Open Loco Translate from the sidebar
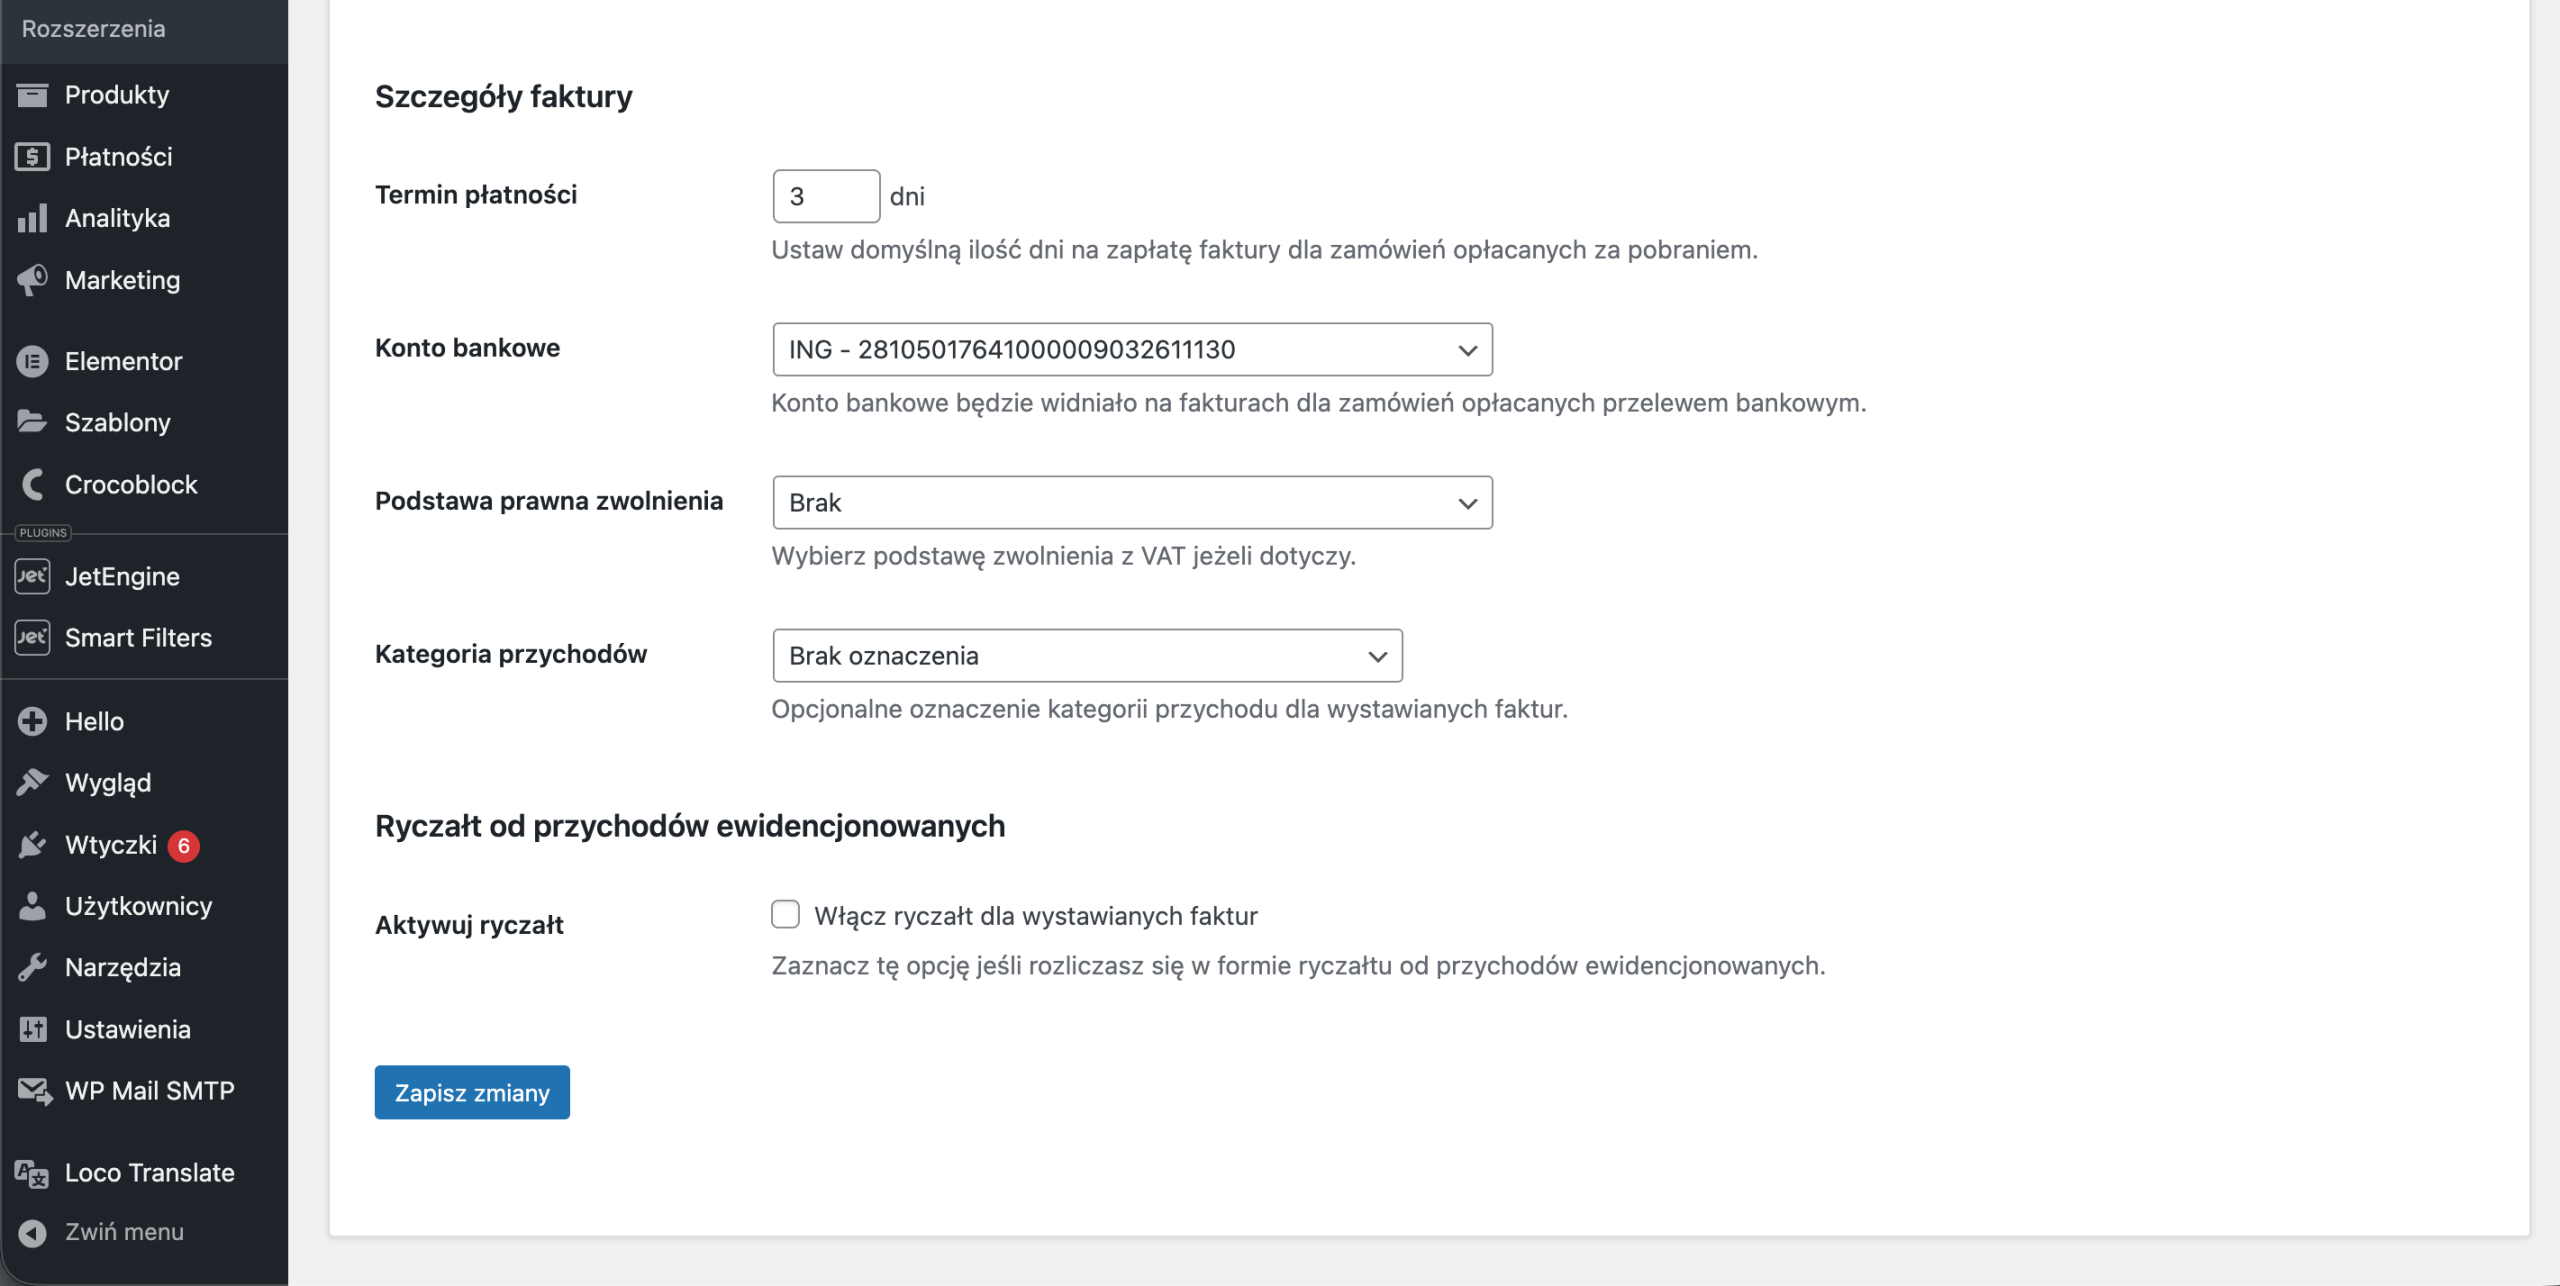 (x=148, y=1172)
